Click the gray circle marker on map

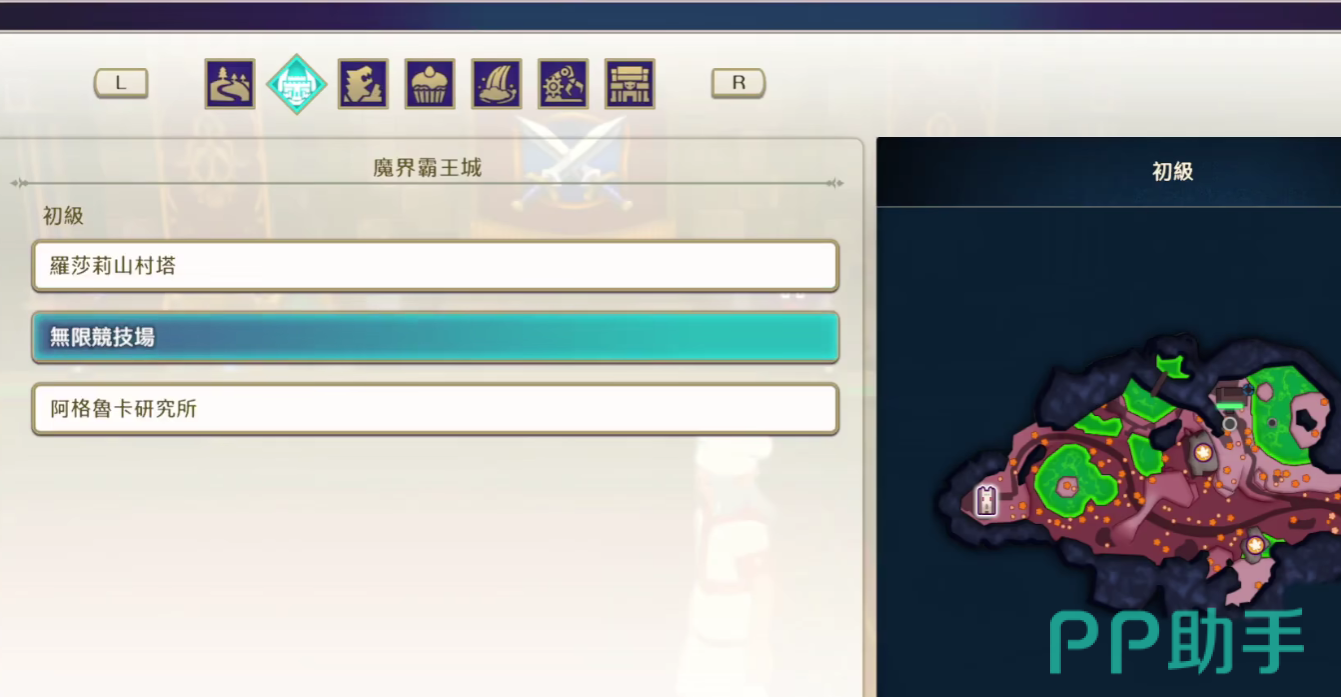coord(1229,424)
